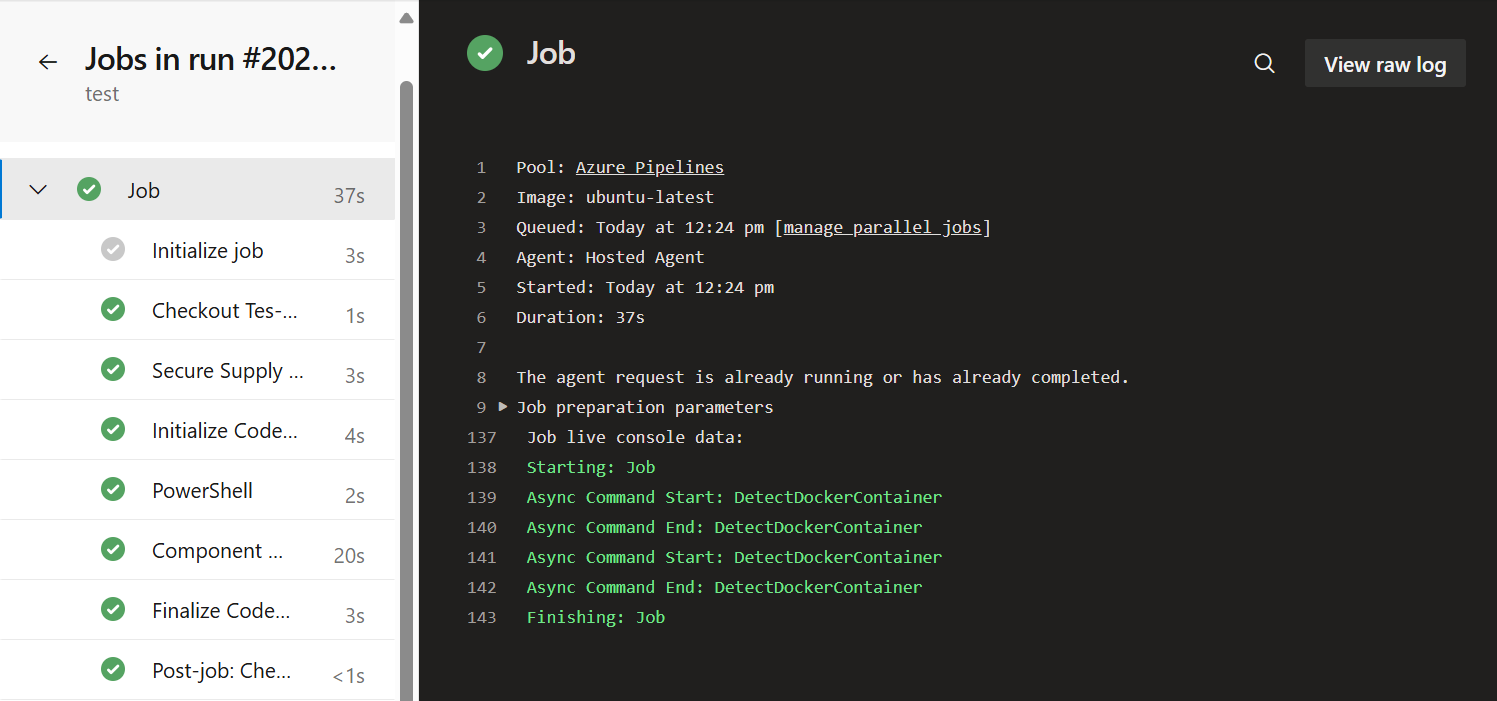Click the grey status icon for Initialize job

(x=113, y=250)
